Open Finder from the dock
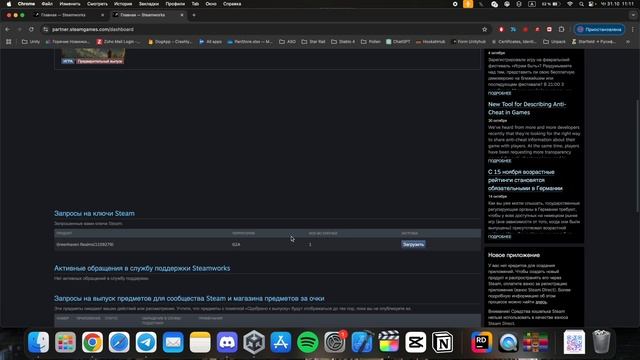640x360 pixels. pos(38,342)
